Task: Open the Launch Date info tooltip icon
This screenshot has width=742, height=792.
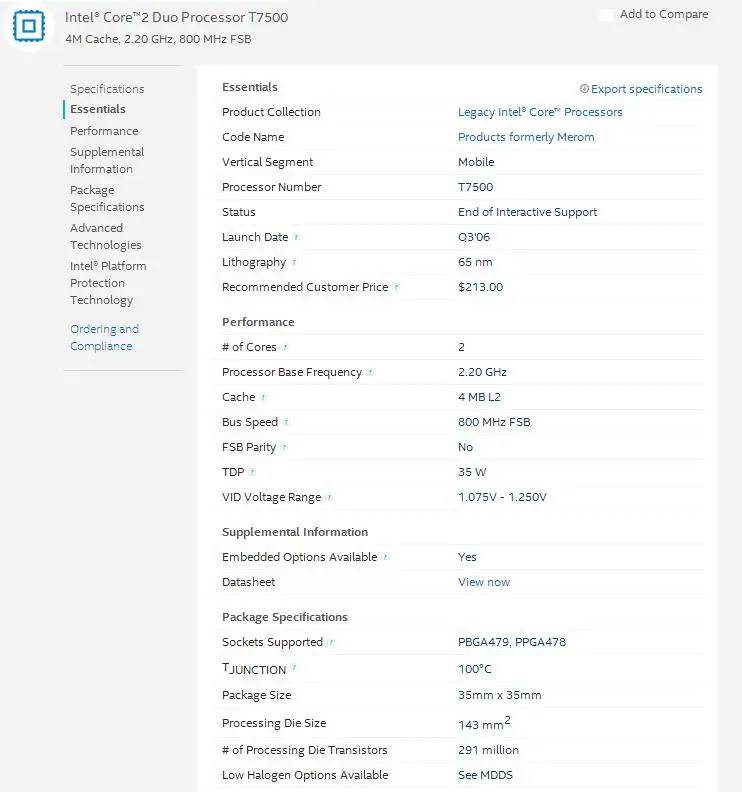Action: tap(296, 237)
